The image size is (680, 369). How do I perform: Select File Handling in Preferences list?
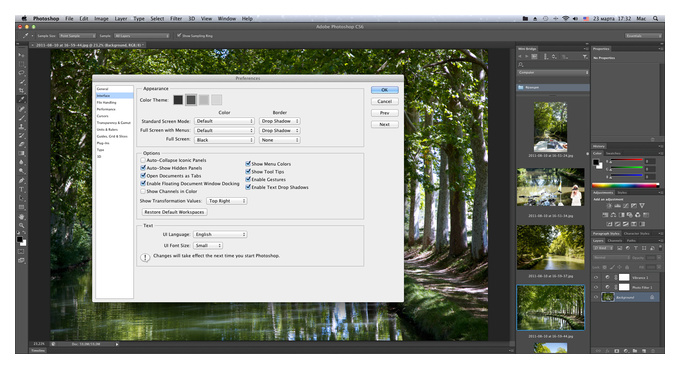point(106,102)
